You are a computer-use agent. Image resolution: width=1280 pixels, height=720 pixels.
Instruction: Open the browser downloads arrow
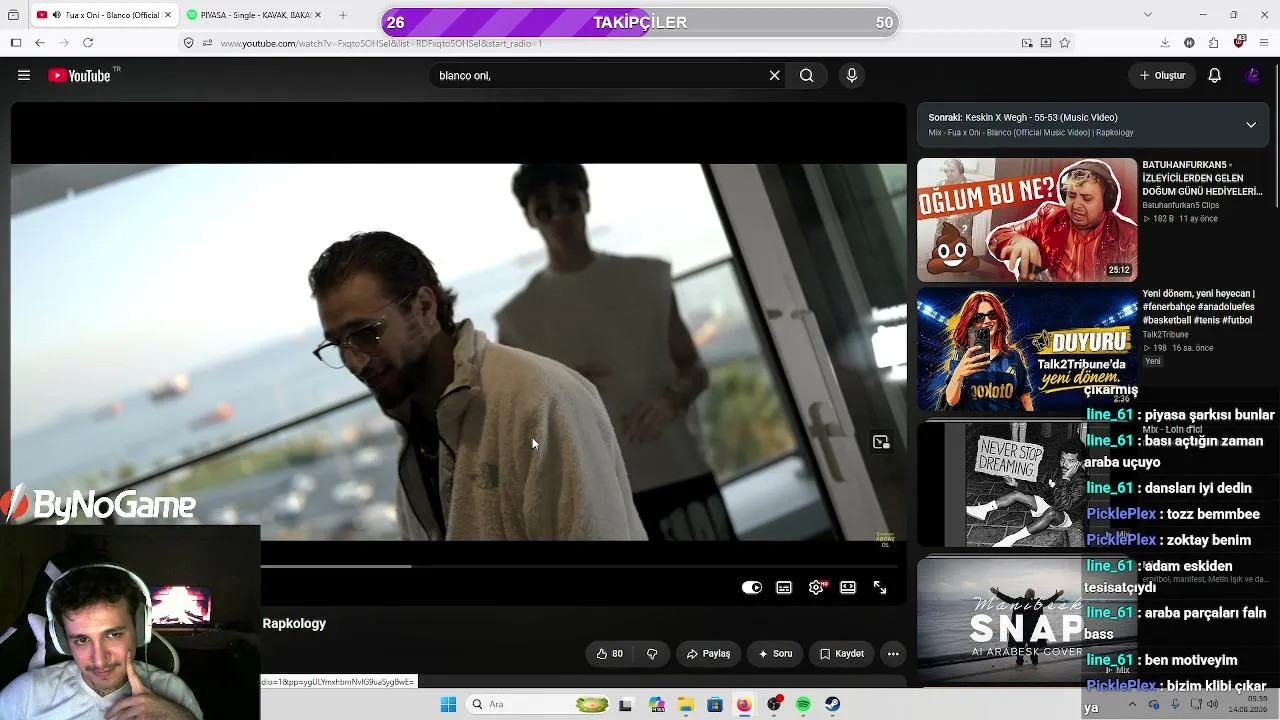pyautogui.click(x=1165, y=43)
